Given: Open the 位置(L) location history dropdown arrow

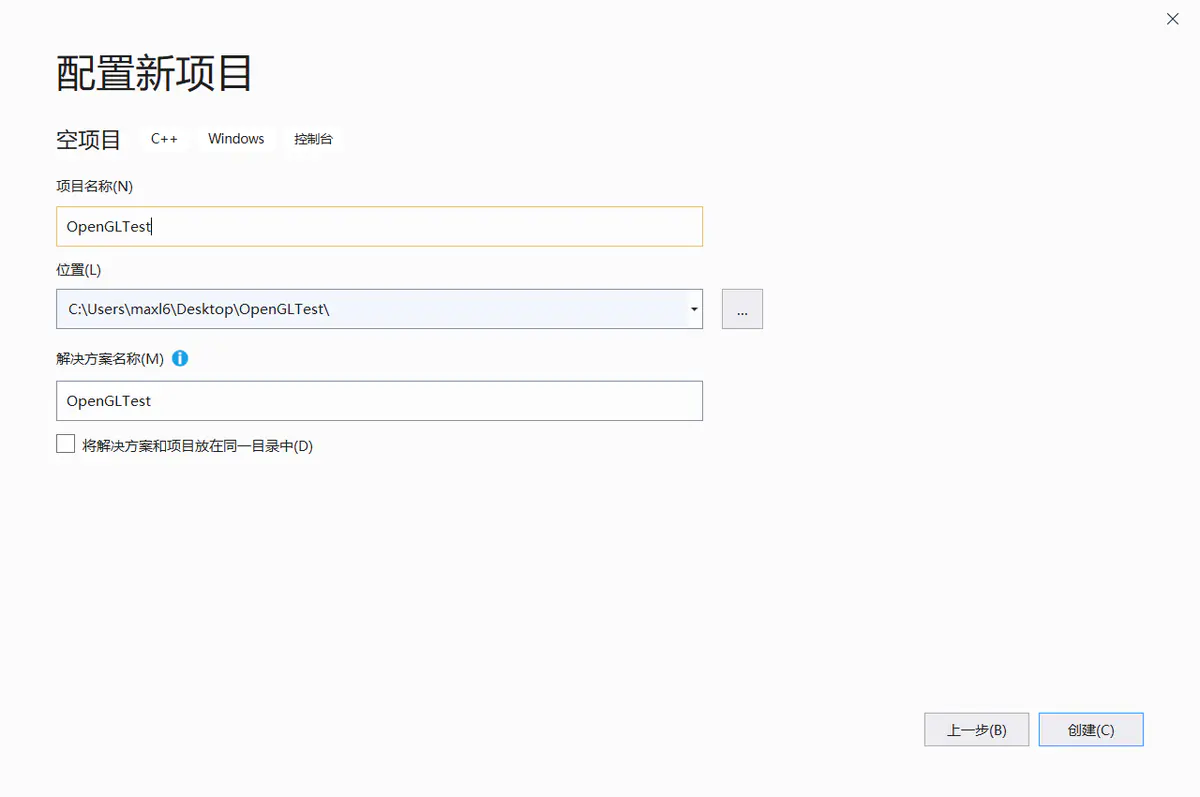Looking at the screenshot, I should pyautogui.click(x=693, y=309).
